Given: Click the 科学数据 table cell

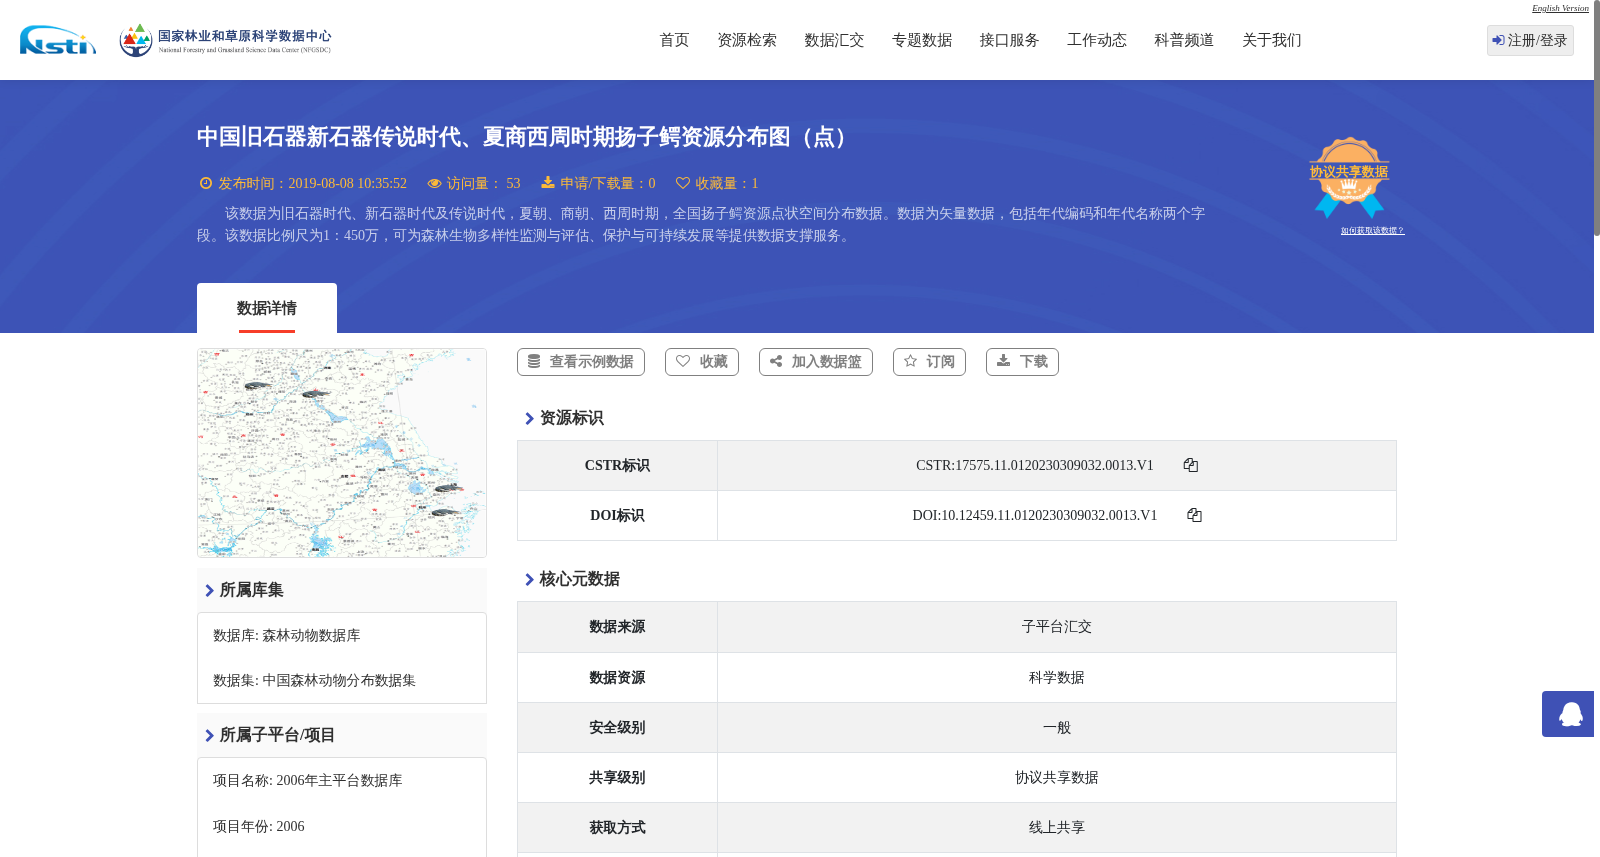Looking at the screenshot, I should pyautogui.click(x=1057, y=678).
